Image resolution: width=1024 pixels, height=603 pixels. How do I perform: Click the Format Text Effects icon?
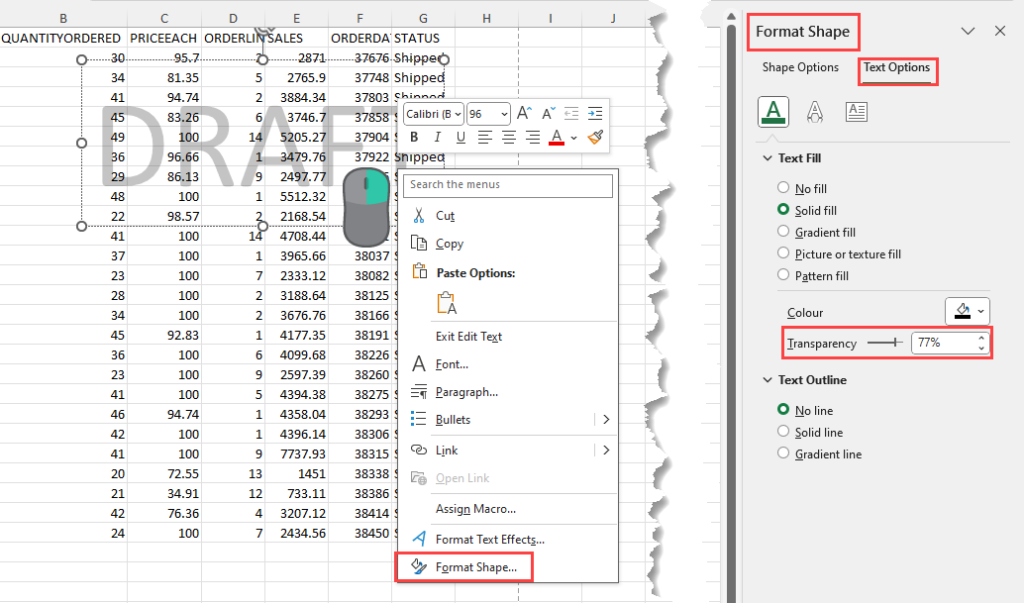(x=419, y=538)
